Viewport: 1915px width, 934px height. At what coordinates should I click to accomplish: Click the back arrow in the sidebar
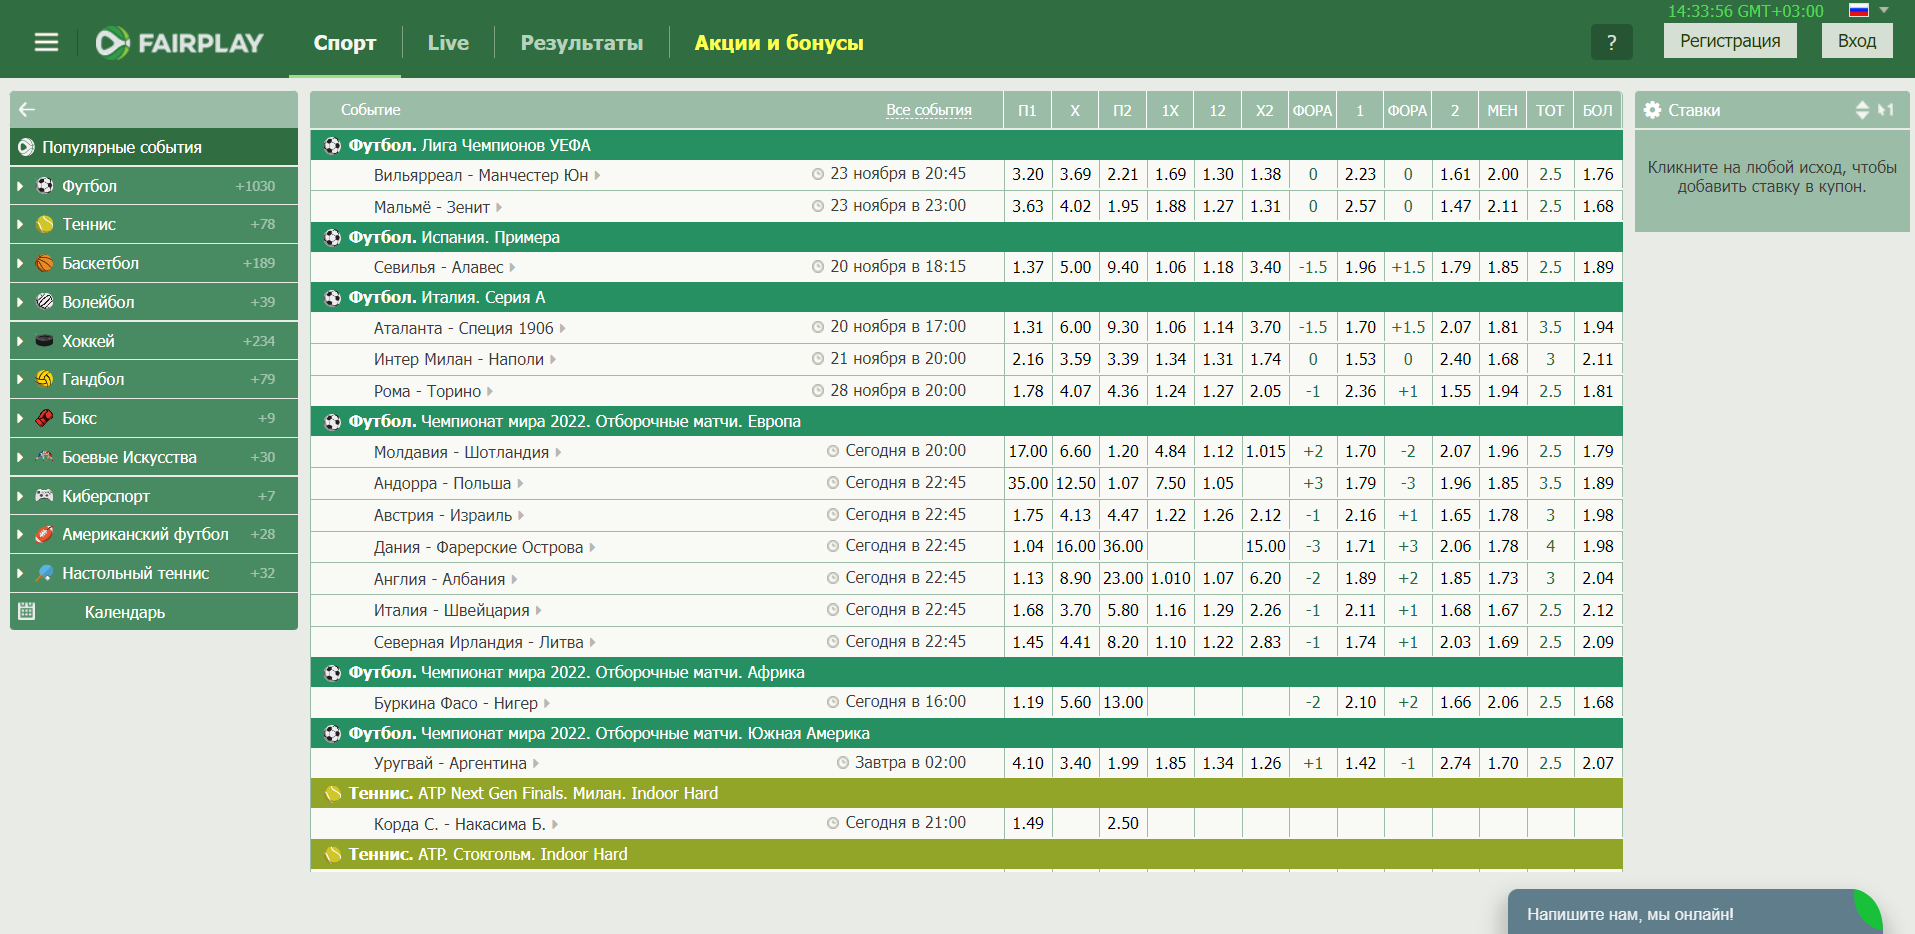pos(27,110)
